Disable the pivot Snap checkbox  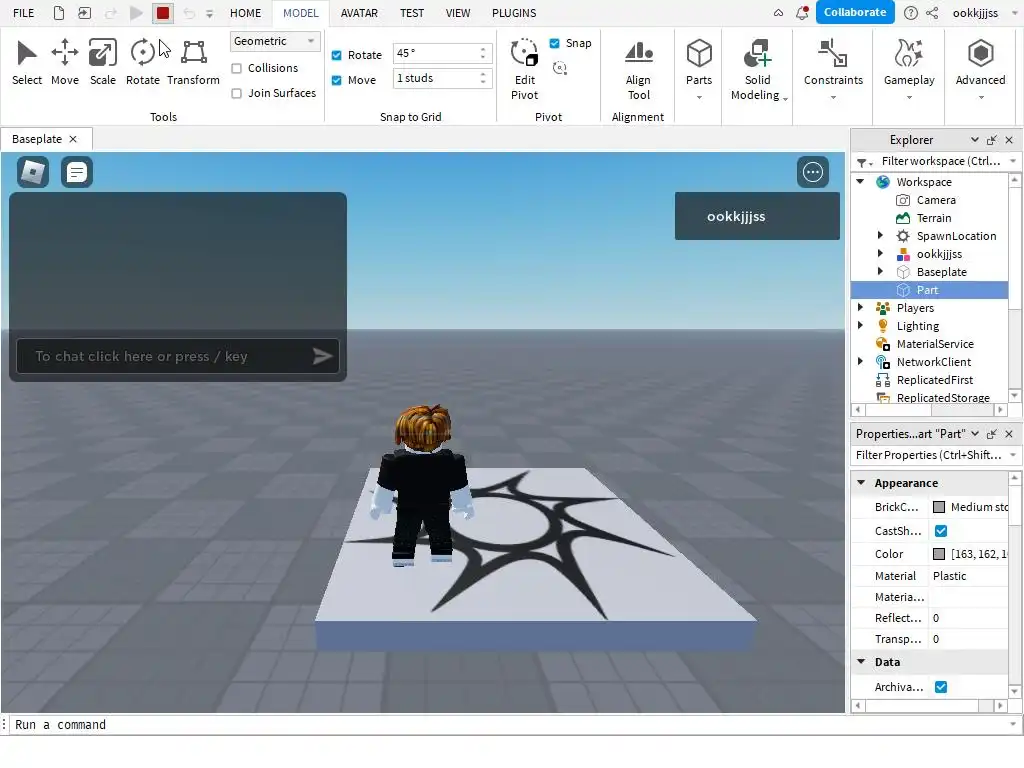(x=554, y=43)
